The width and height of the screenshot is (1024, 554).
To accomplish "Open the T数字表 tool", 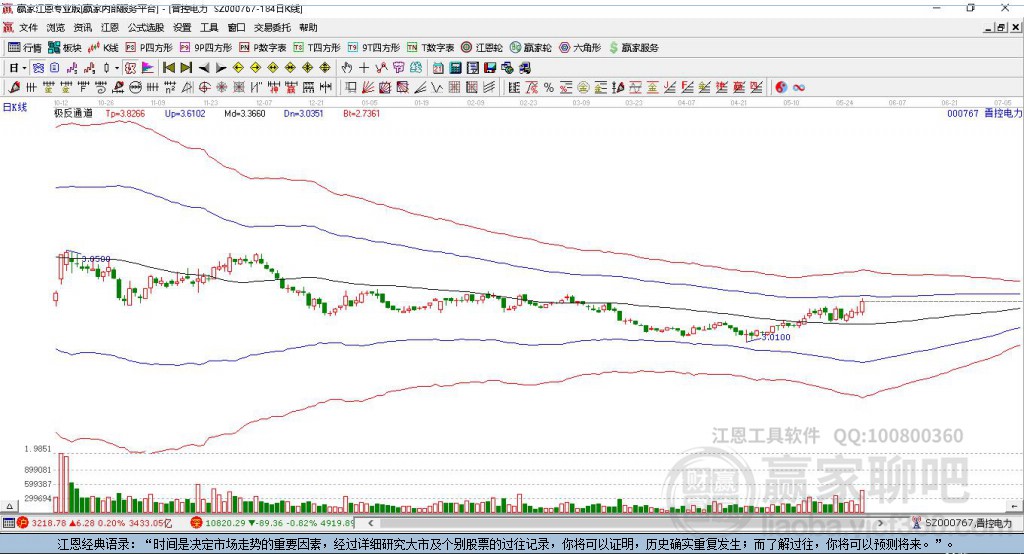I will pyautogui.click(x=430, y=48).
